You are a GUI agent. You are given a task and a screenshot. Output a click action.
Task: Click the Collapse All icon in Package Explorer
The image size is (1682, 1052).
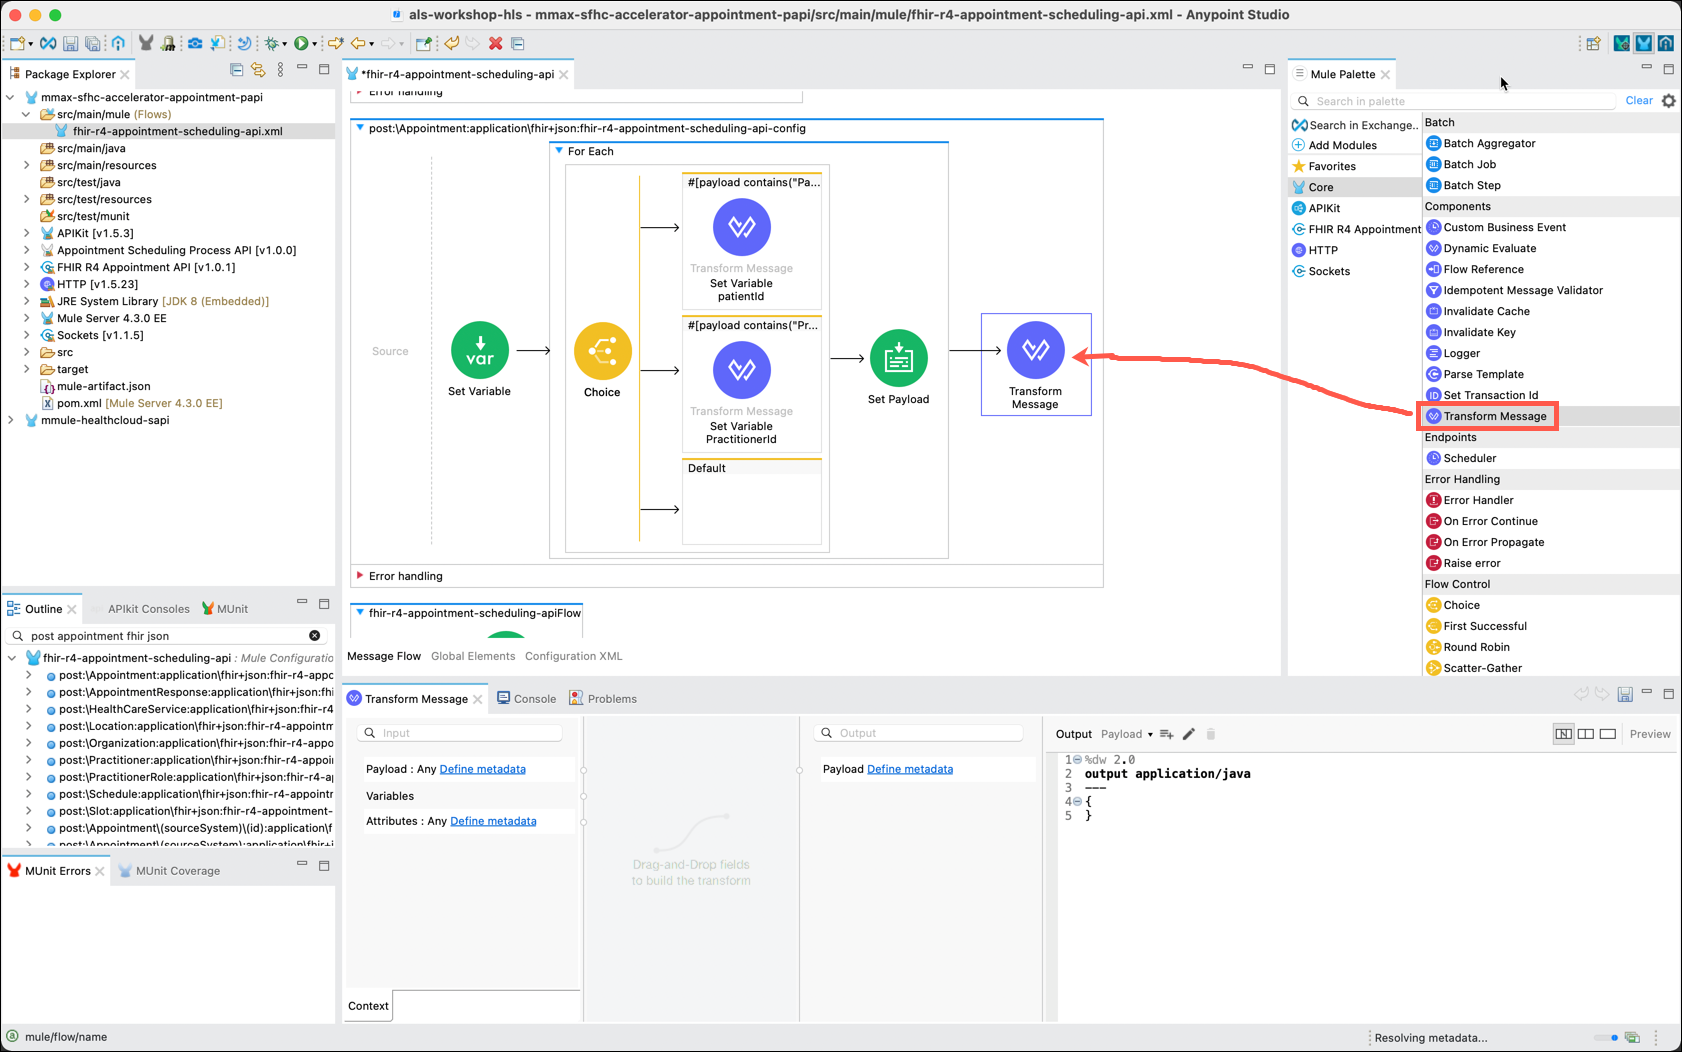(236, 70)
